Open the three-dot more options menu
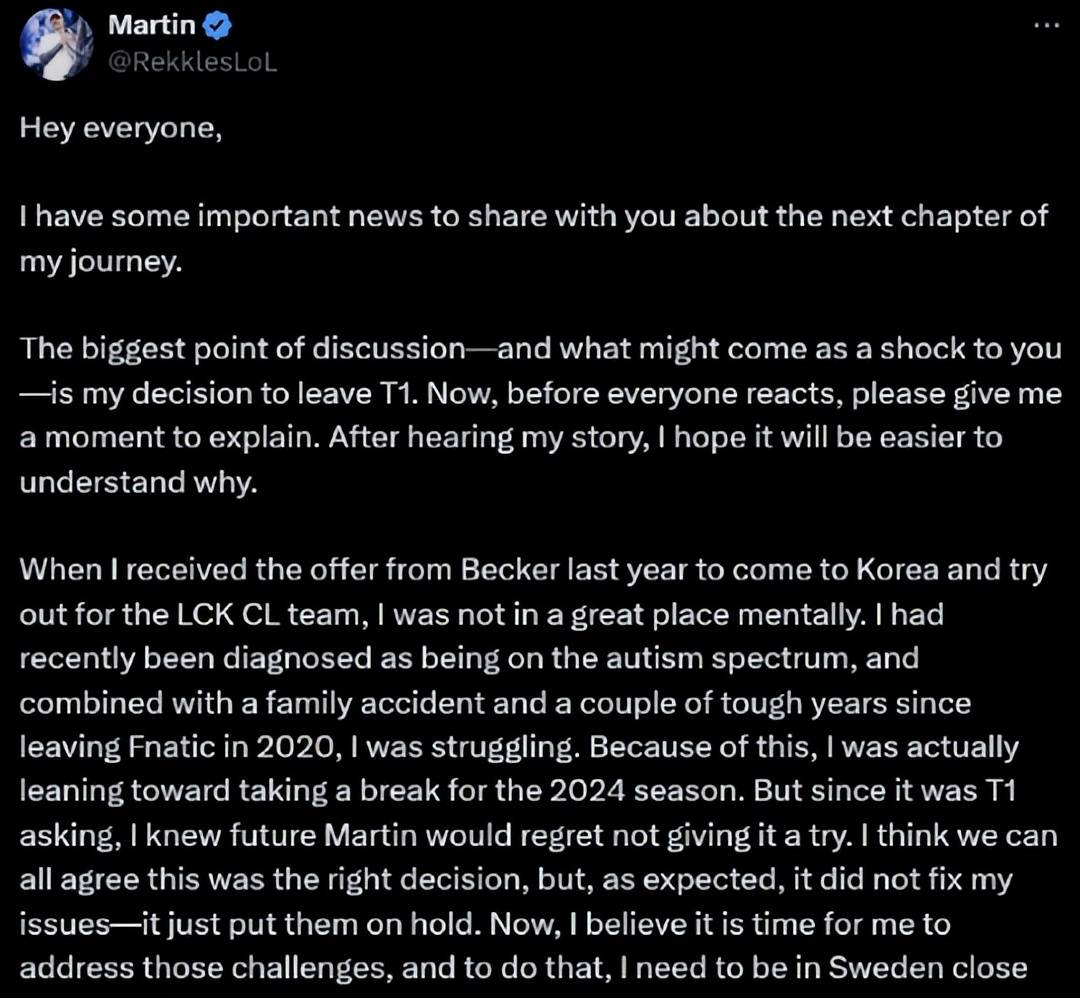The image size is (1080, 998). [x=1046, y=25]
